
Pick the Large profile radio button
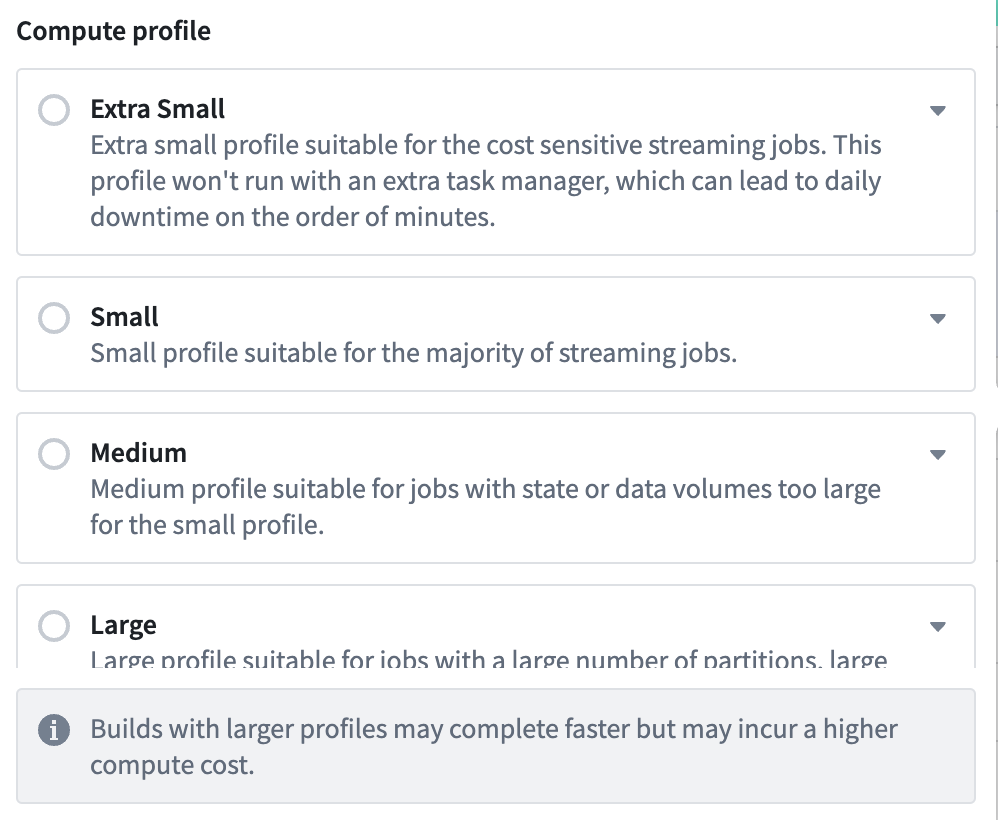click(54, 626)
